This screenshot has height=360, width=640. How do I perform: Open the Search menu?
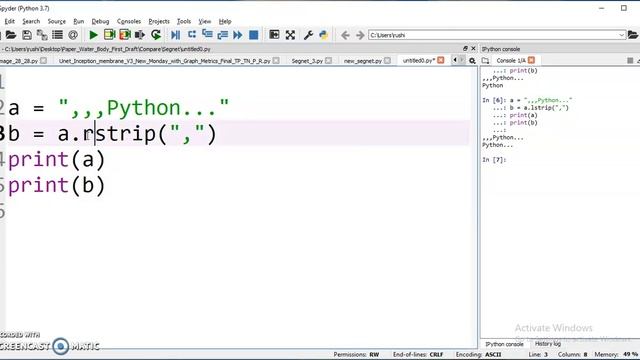tap(31, 21)
